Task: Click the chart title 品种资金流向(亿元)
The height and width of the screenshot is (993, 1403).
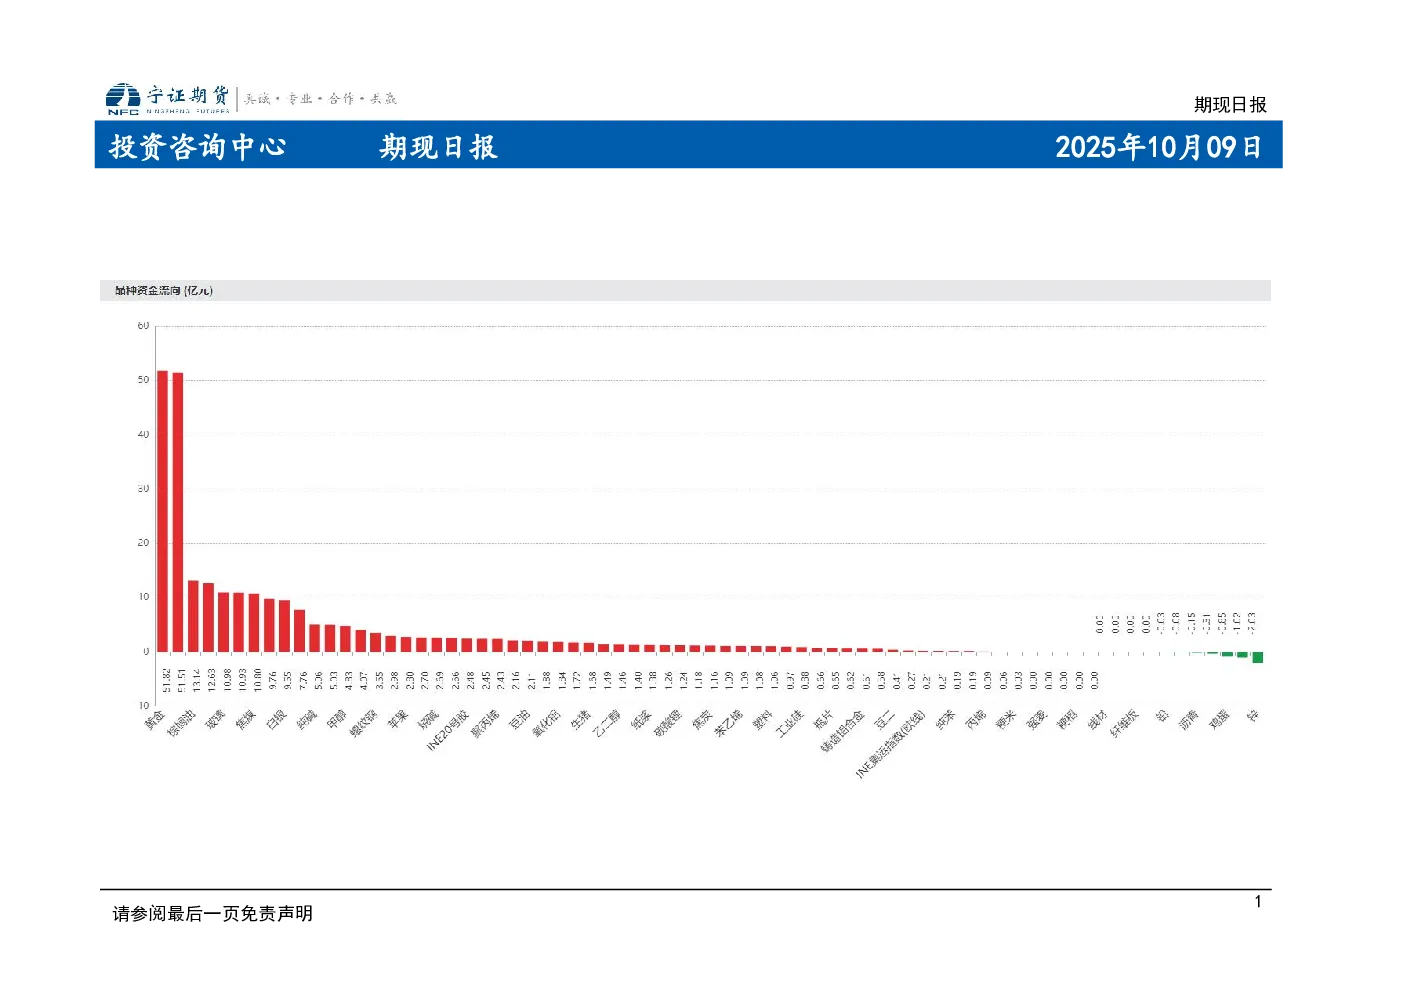Action: pyautogui.click(x=163, y=291)
